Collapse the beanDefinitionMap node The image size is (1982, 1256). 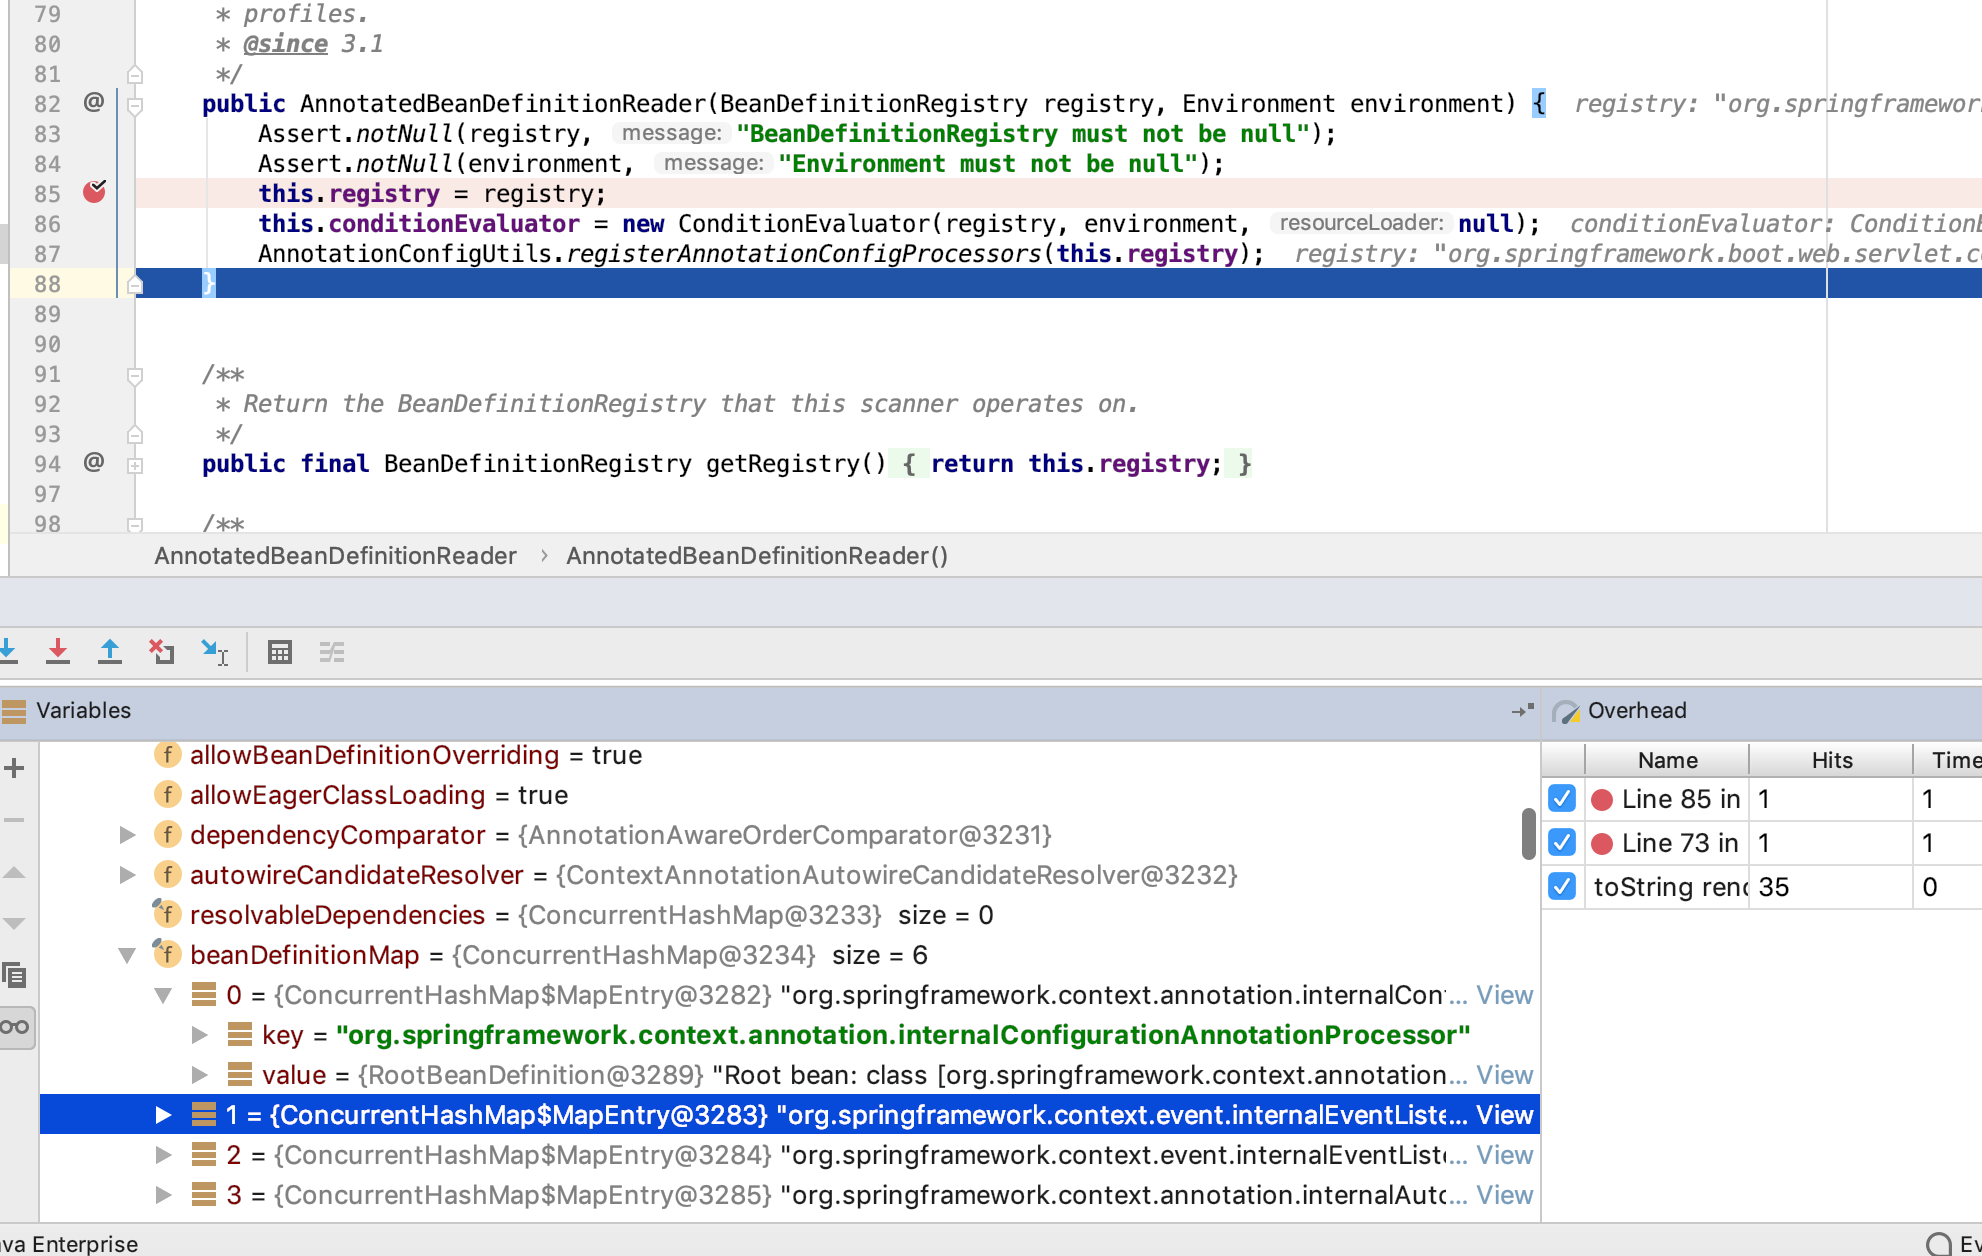click(x=127, y=955)
